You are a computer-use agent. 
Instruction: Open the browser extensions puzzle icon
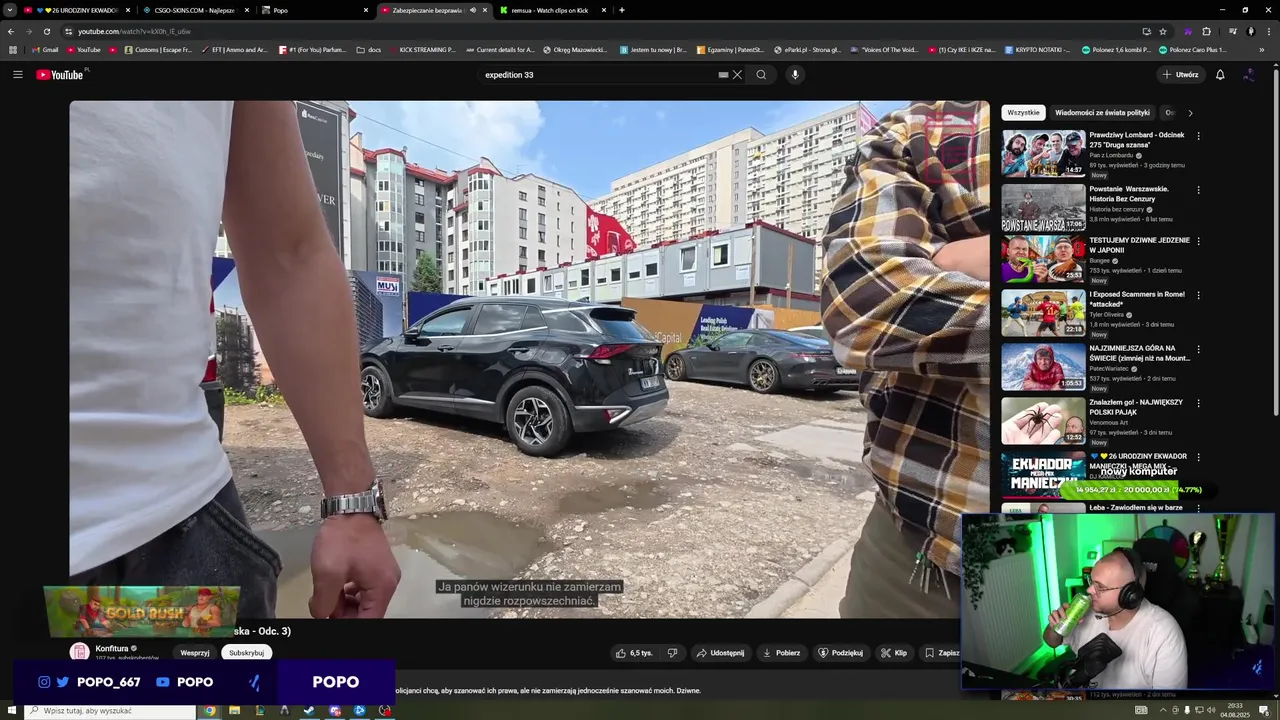click(1206, 31)
